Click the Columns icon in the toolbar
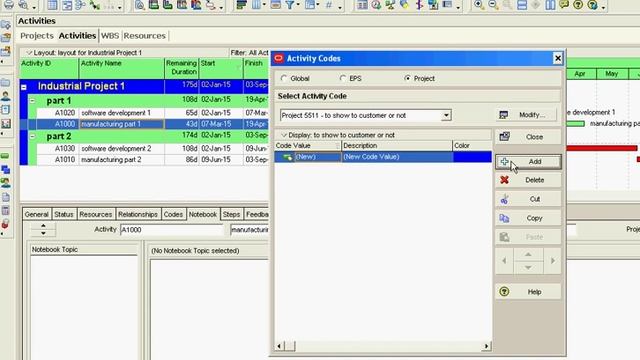 tap(256, 5)
